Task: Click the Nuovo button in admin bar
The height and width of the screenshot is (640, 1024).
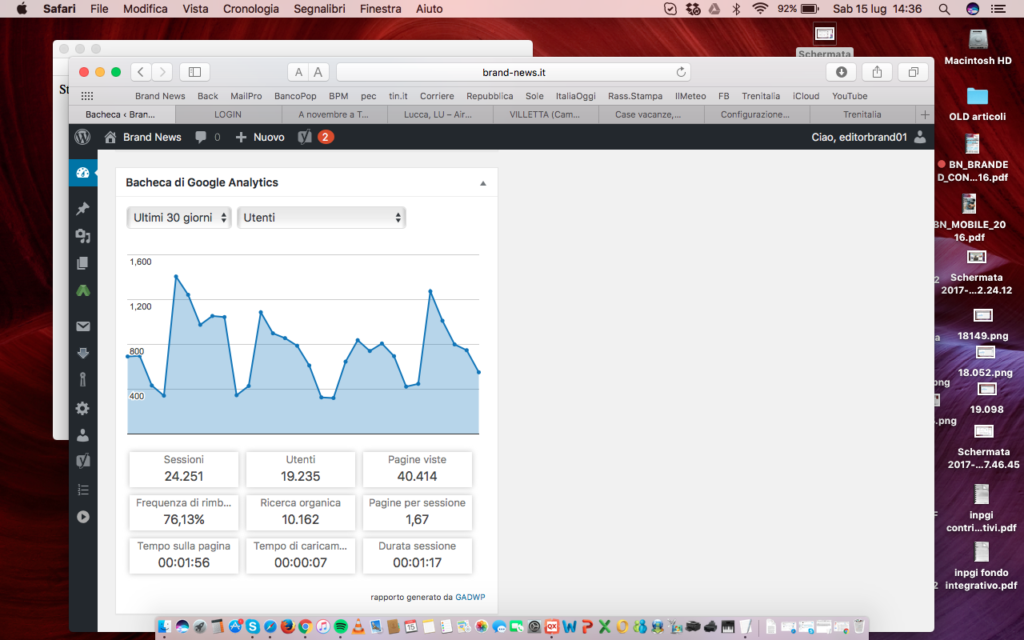Action: tap(260, 137)
